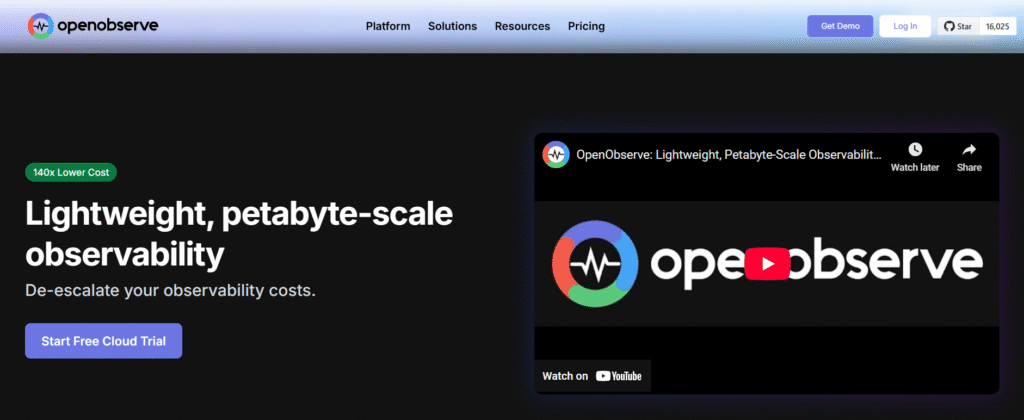Viewport: 1024px width, 420px height.
Task: Open the Platform menu
Action: pos(388,26)
